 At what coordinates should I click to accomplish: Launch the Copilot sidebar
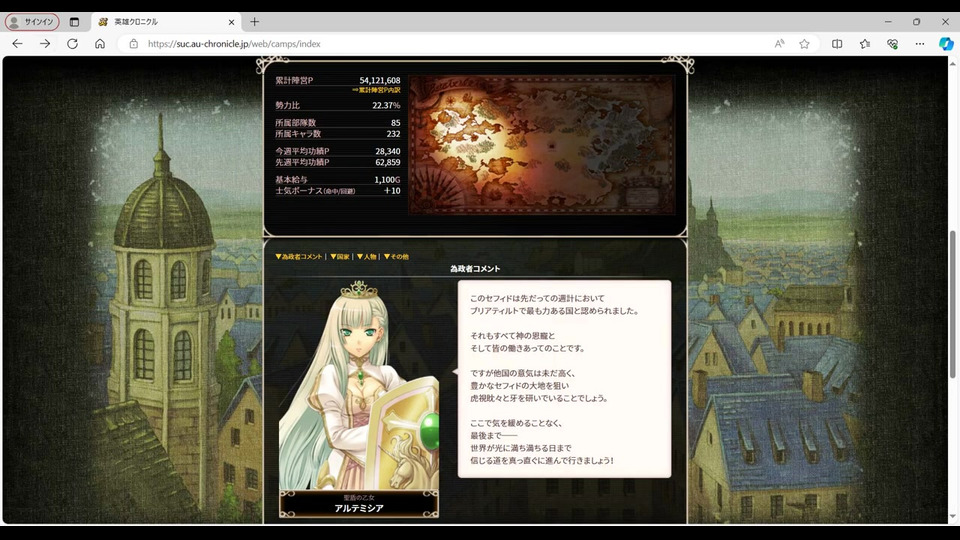(946, 43)
